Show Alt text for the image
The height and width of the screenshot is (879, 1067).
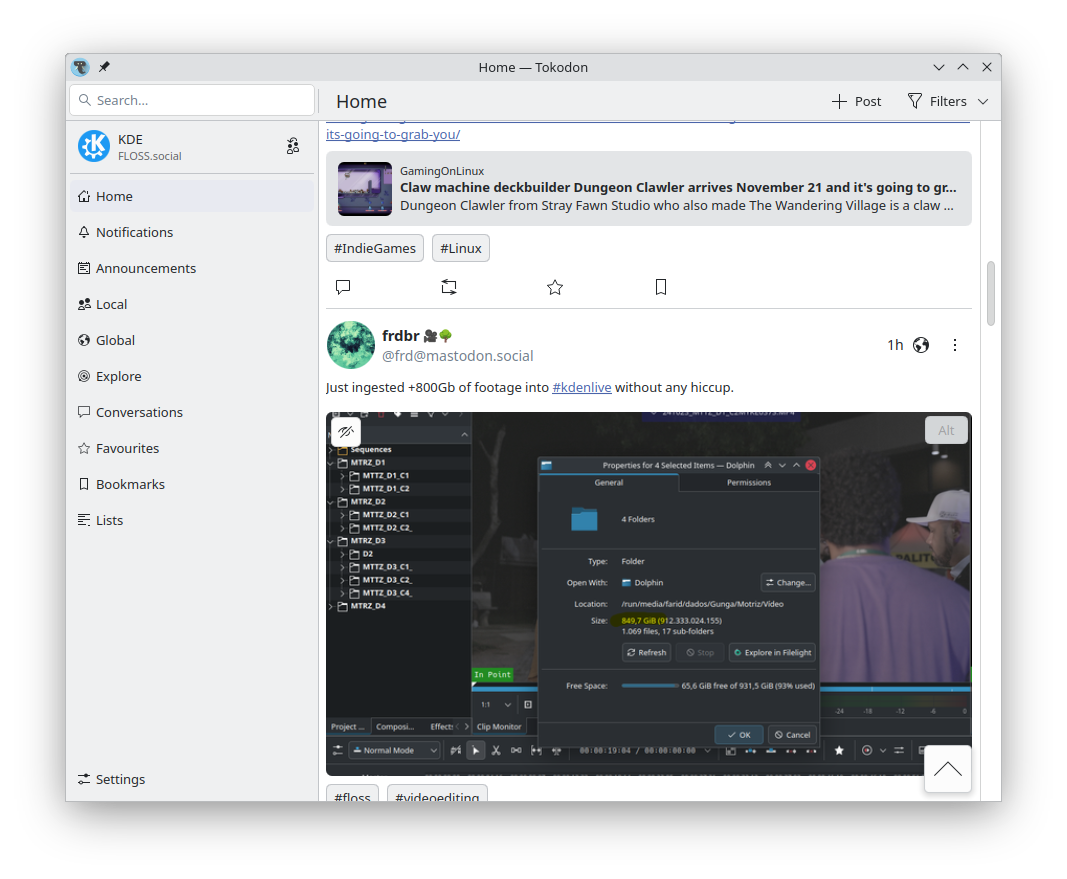click(x=946, y=430)
